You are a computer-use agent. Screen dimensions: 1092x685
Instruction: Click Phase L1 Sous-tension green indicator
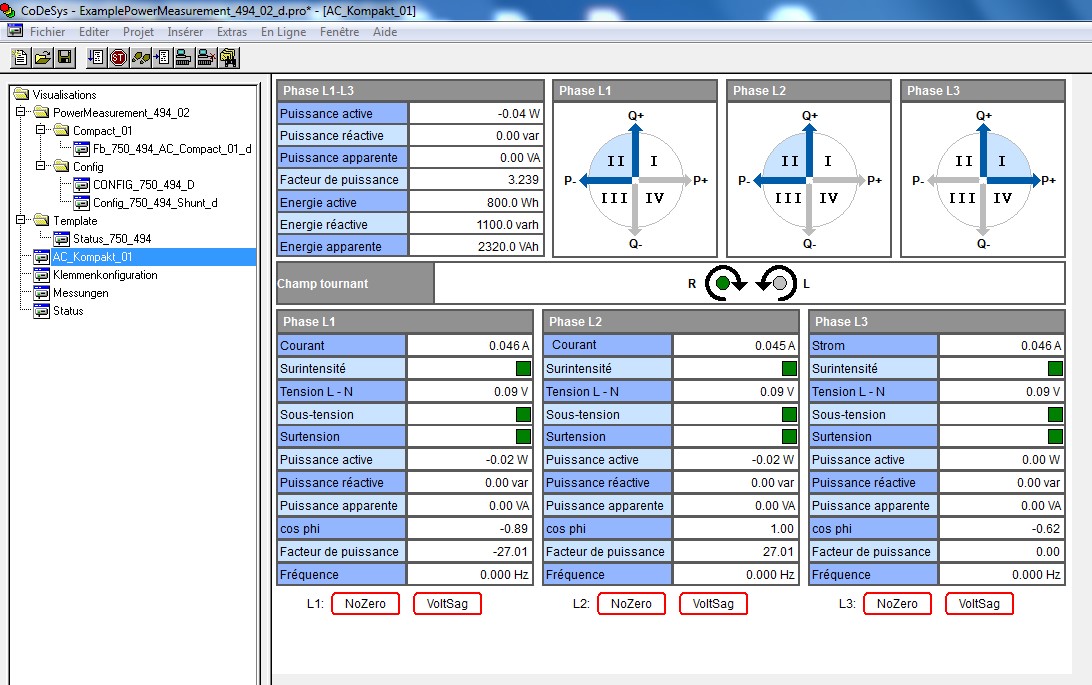point(523,414)
